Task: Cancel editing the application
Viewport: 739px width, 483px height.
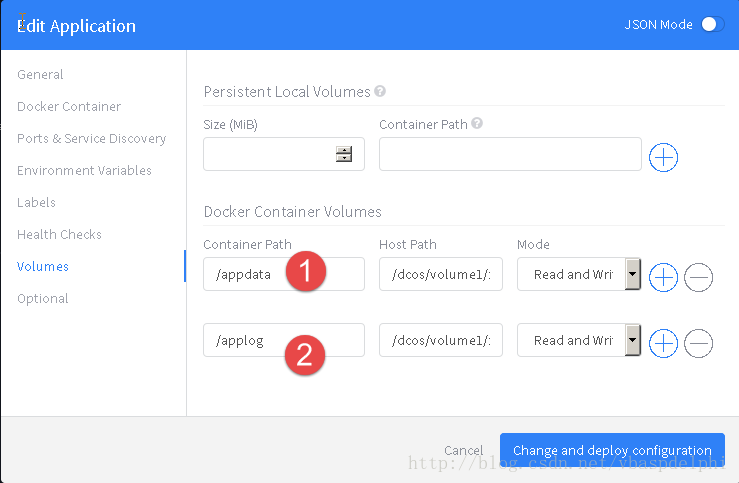Action: coord(464,450)
